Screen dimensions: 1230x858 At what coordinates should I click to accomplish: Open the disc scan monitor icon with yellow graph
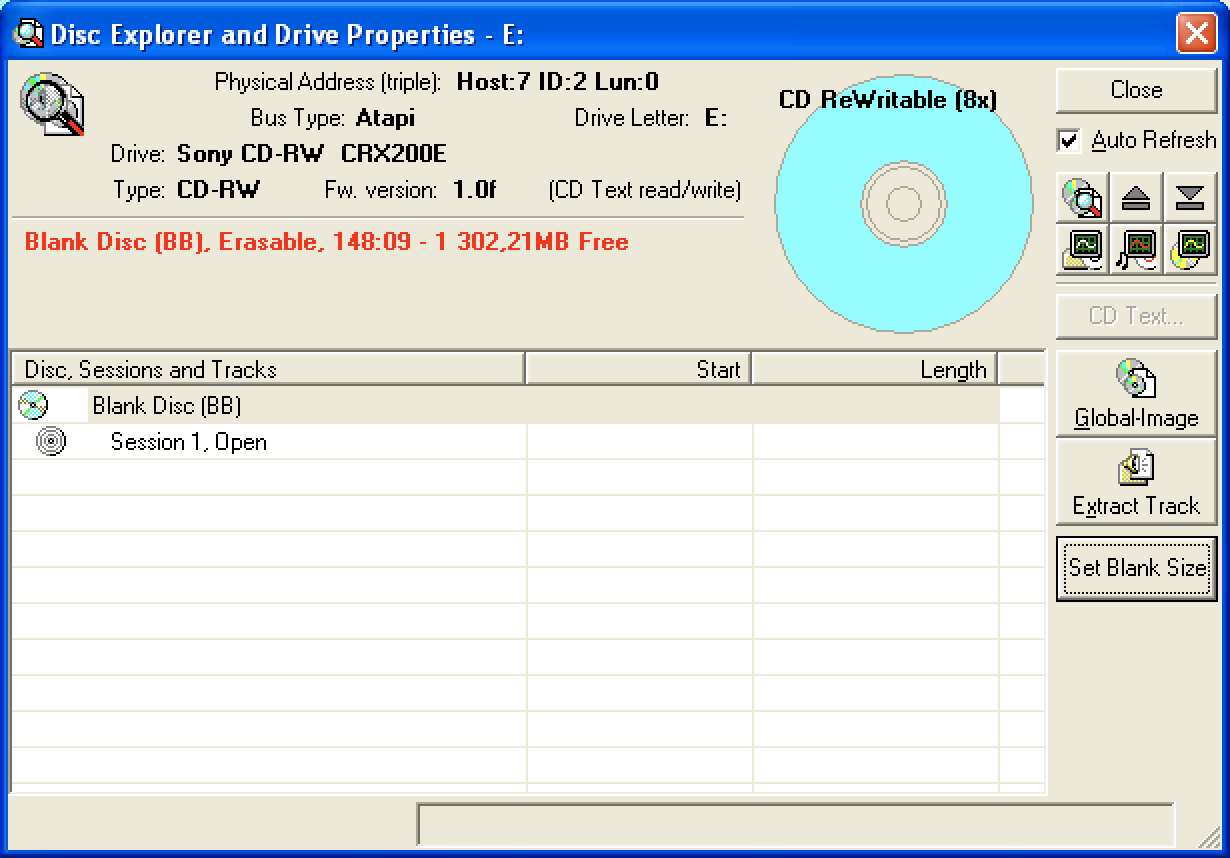coord(1190,250)
